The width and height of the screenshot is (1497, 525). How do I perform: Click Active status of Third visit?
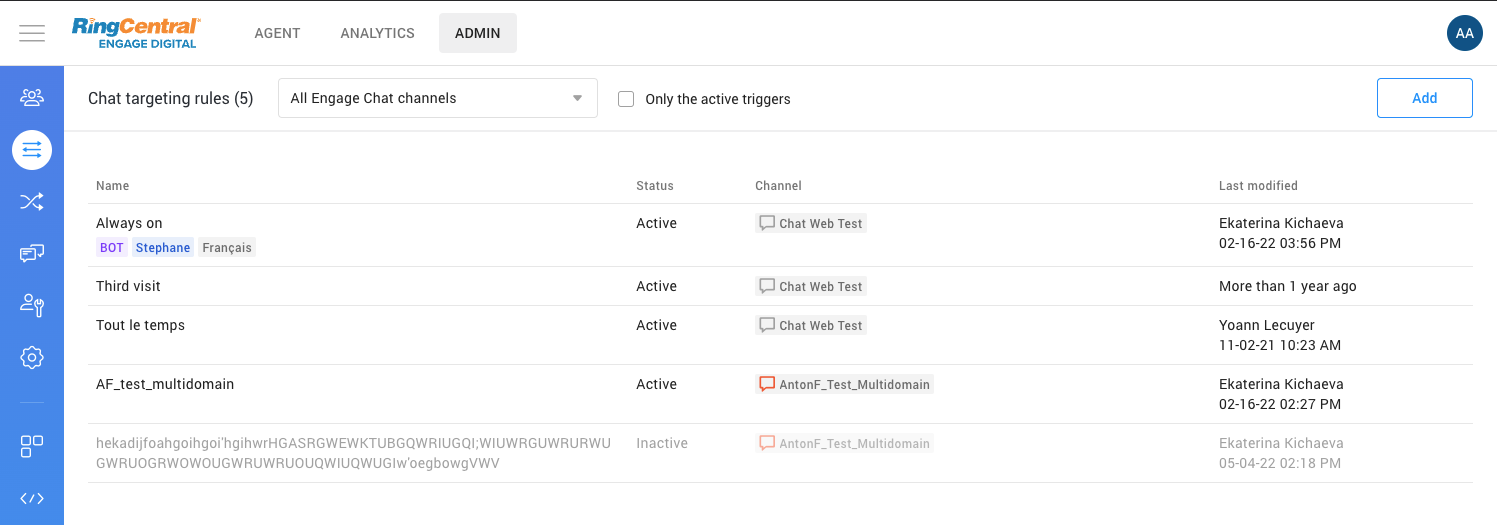(x=656, y=286)
